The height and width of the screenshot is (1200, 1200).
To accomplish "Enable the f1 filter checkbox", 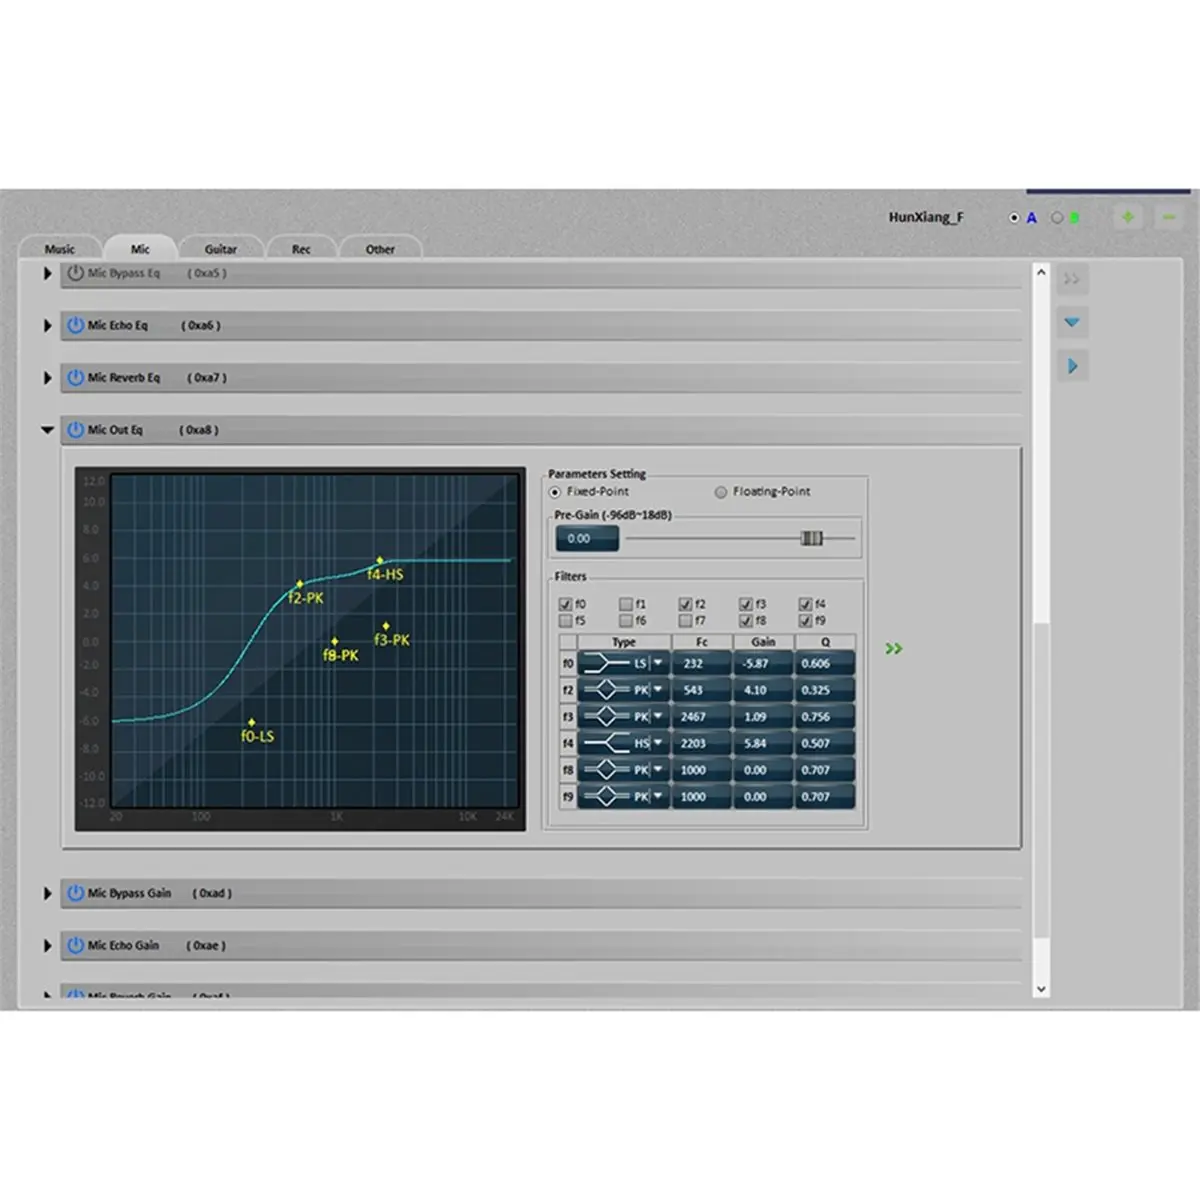I will [625, 604].
